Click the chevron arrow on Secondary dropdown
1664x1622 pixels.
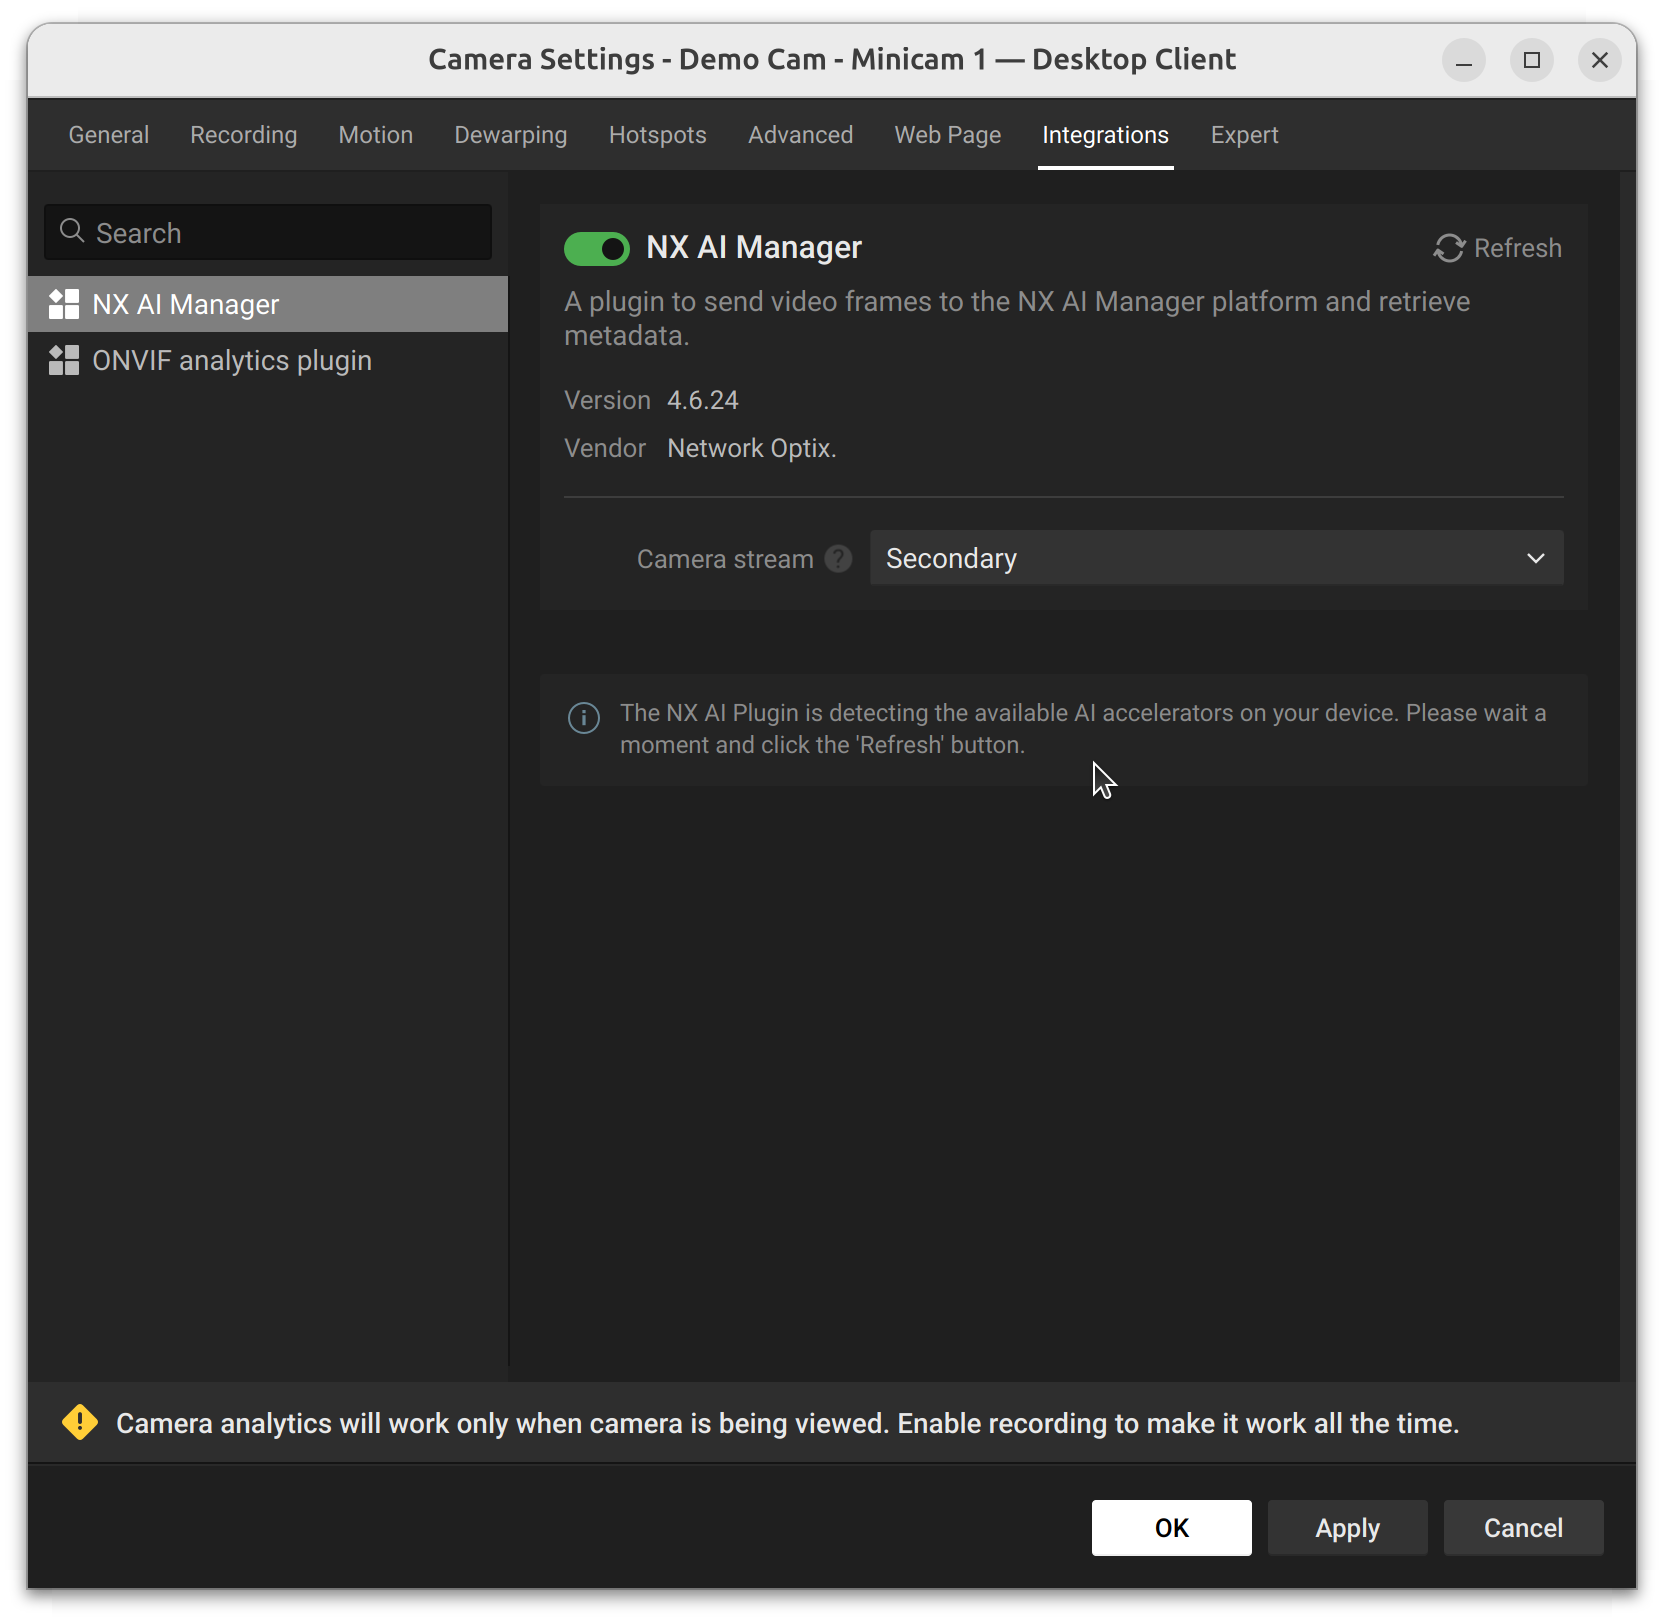pos(1535,558)
